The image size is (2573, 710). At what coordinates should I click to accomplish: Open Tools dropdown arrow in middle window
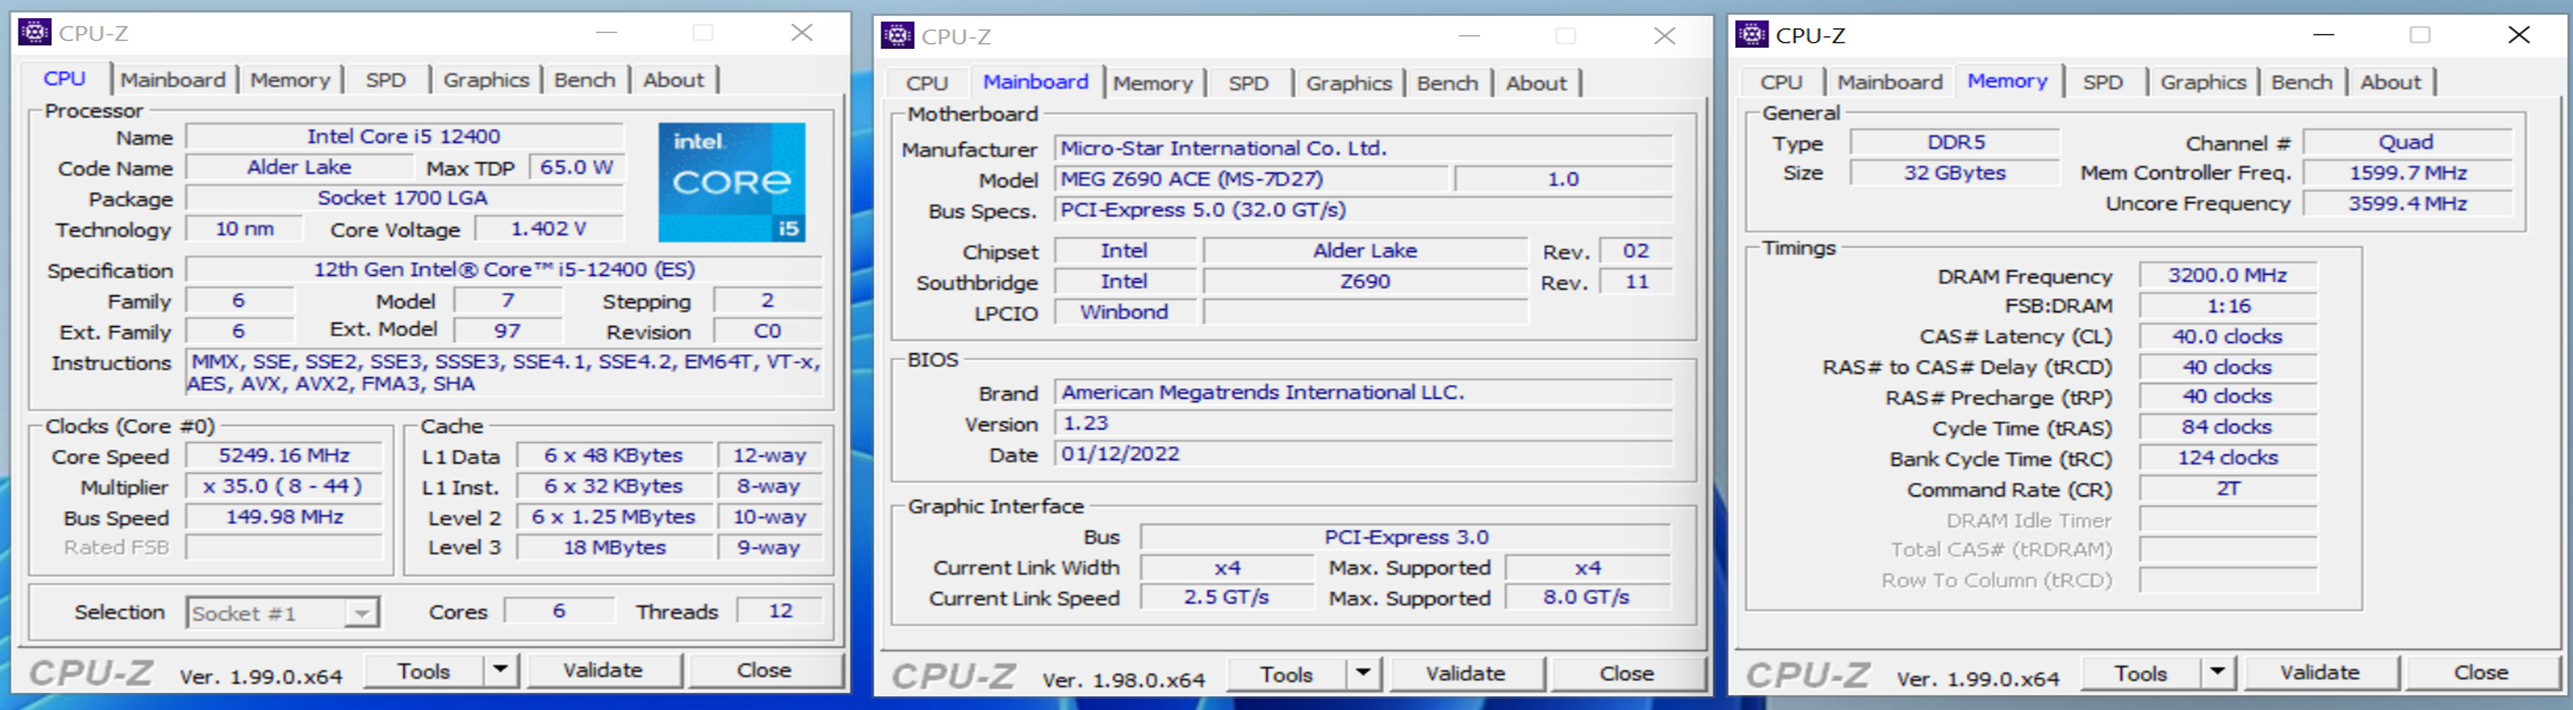pyautogui.click(x=1363, y=673)
